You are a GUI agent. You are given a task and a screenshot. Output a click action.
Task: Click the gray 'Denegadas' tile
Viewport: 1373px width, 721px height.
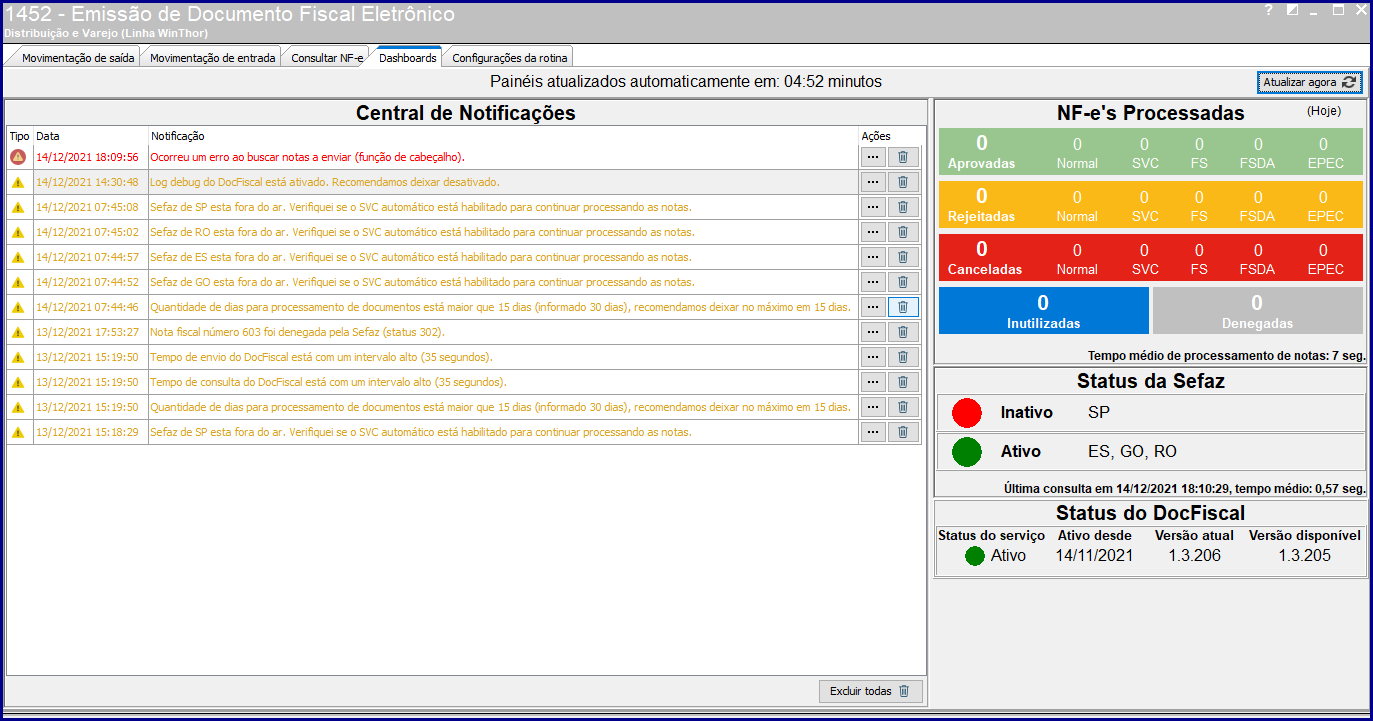(x=1257, y=311)
